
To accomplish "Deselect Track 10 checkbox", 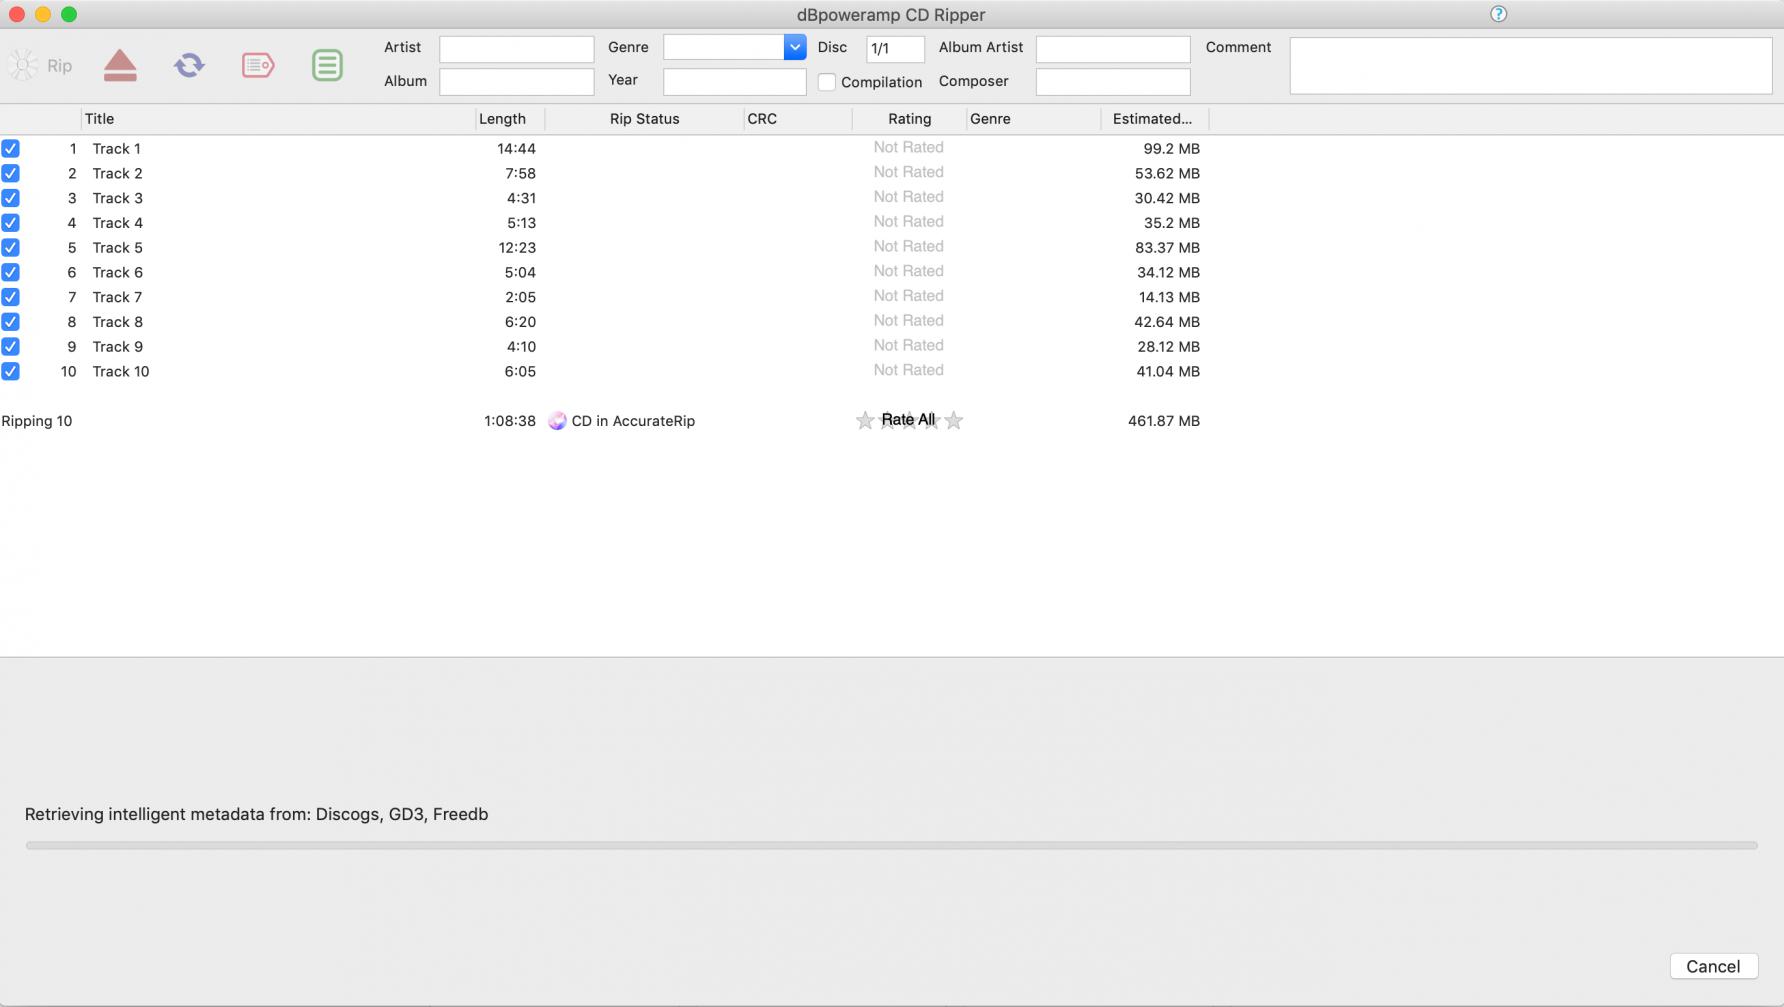I will click(x=11, y=372).
